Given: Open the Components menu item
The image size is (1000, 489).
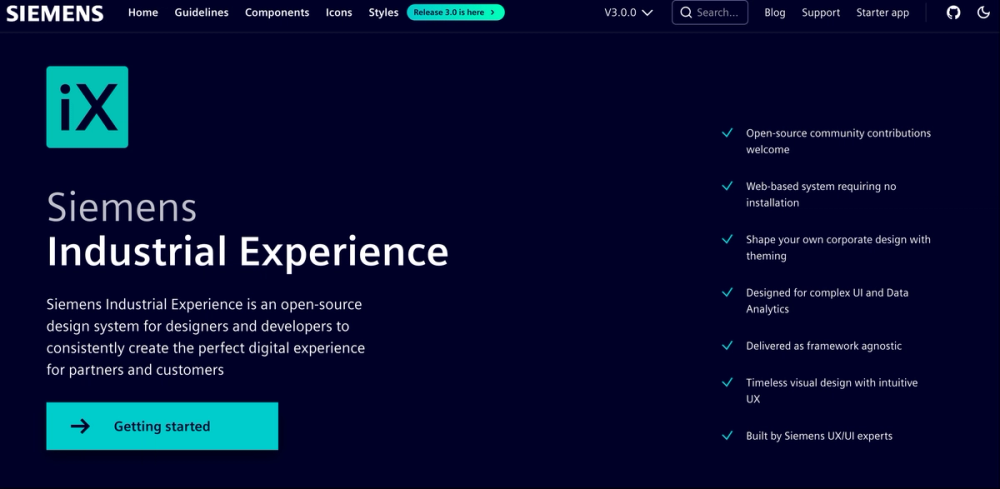Looking at the screenshot, I should click(277, 13).
